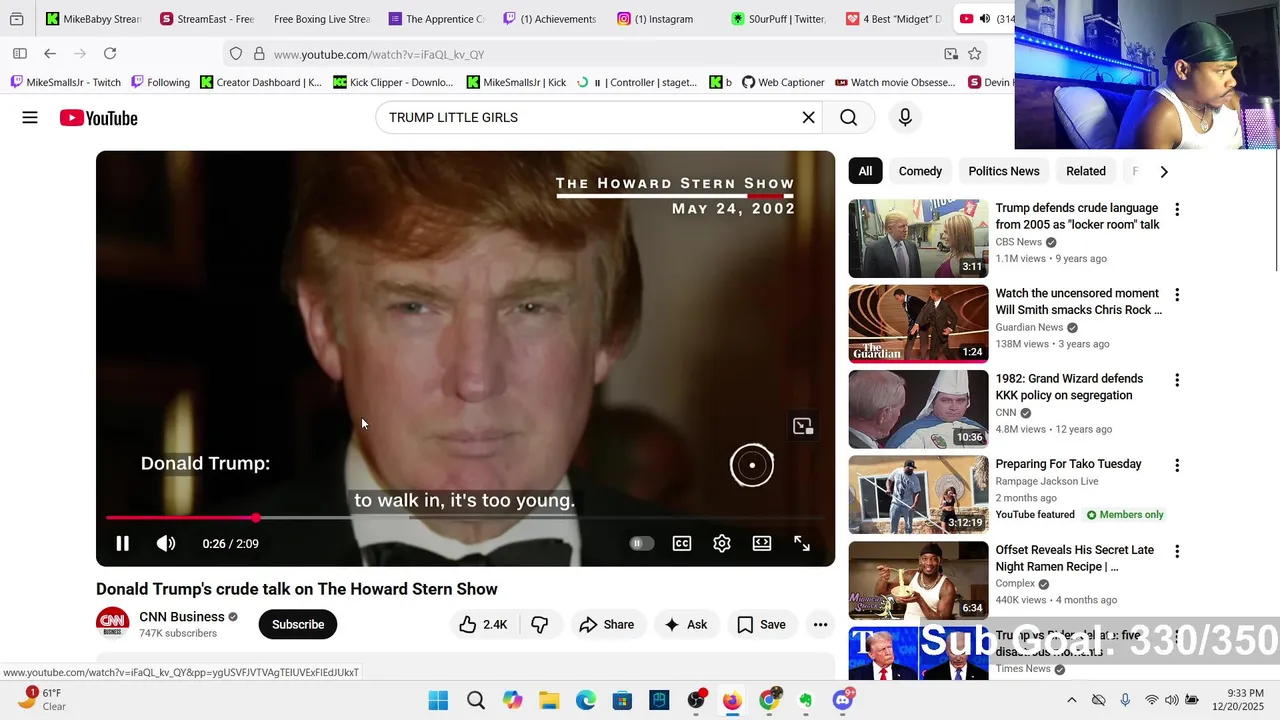Viewport: 1280px width, 720px height.
Task: Enter full screen mode
Action: pyautogui.click(x=802, y=543)
